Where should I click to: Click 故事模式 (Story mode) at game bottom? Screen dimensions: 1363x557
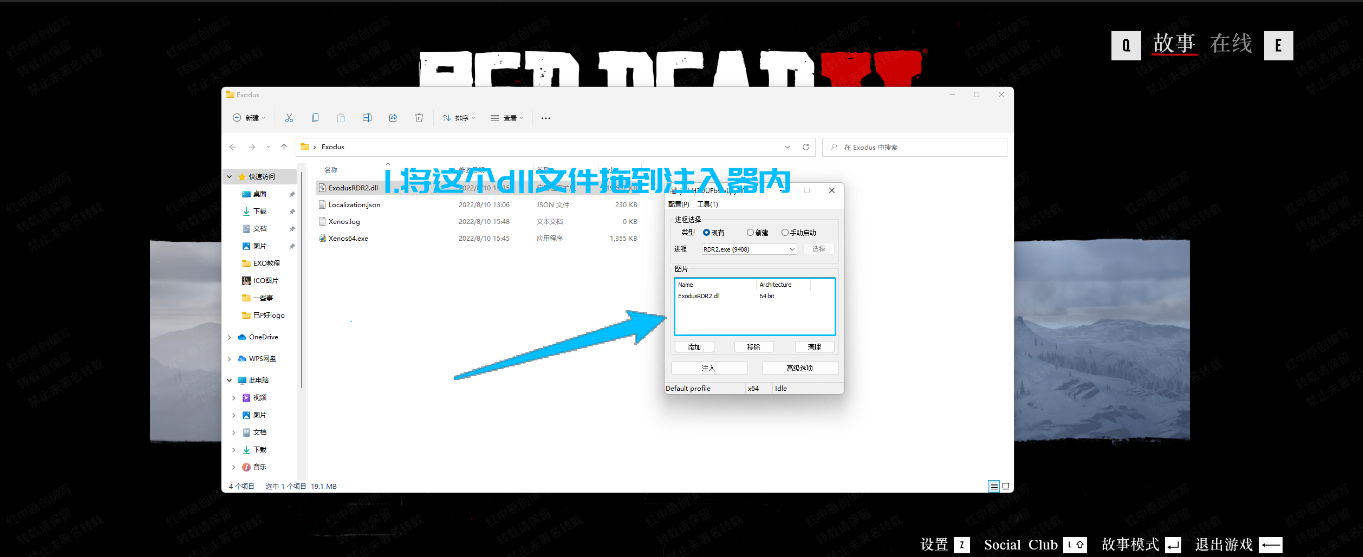point(1142,545)
